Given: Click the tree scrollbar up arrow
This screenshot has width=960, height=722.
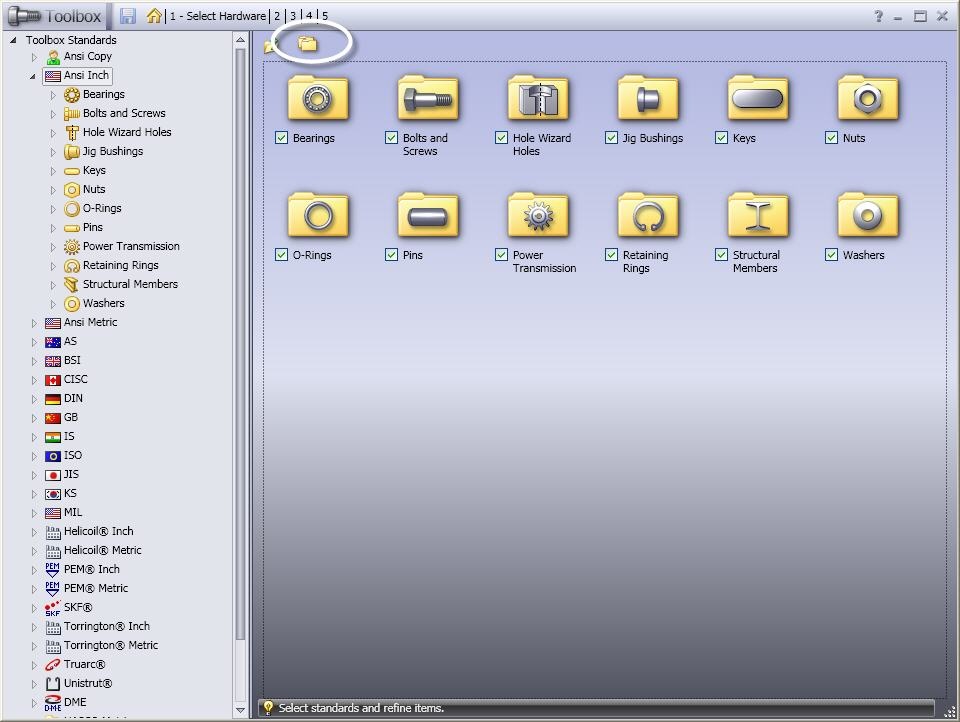Looking at the screenshot, I should pos(240,40).
